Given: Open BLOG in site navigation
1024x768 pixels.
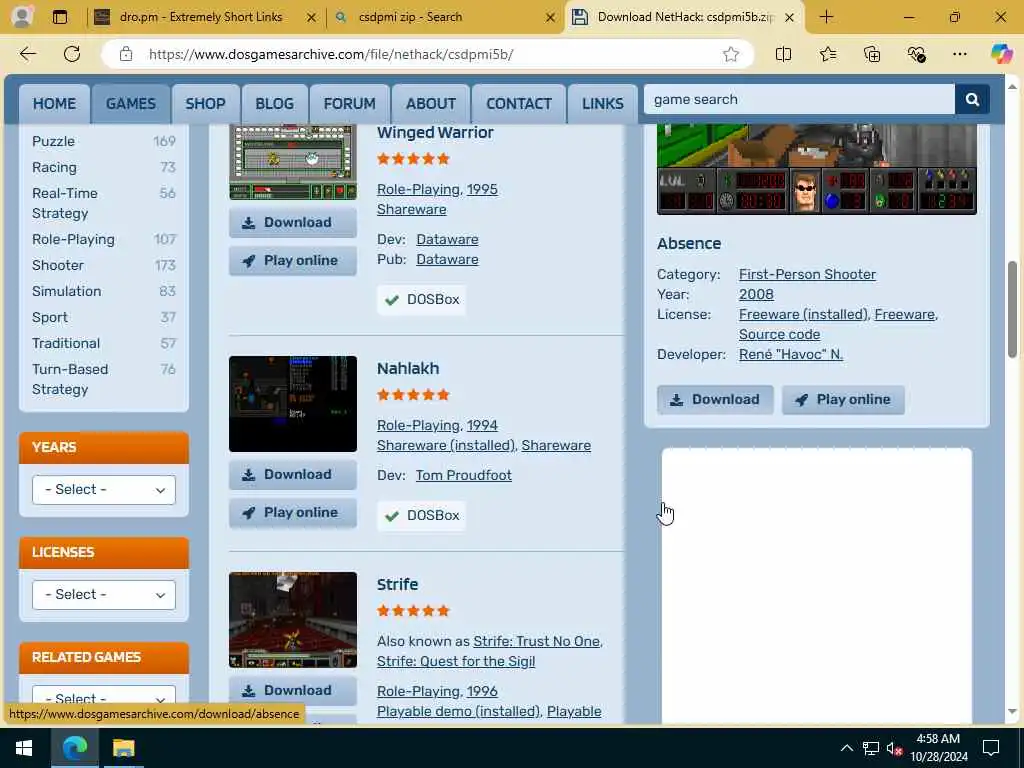Looking at the screenshot, I should (x=274, y=104).
